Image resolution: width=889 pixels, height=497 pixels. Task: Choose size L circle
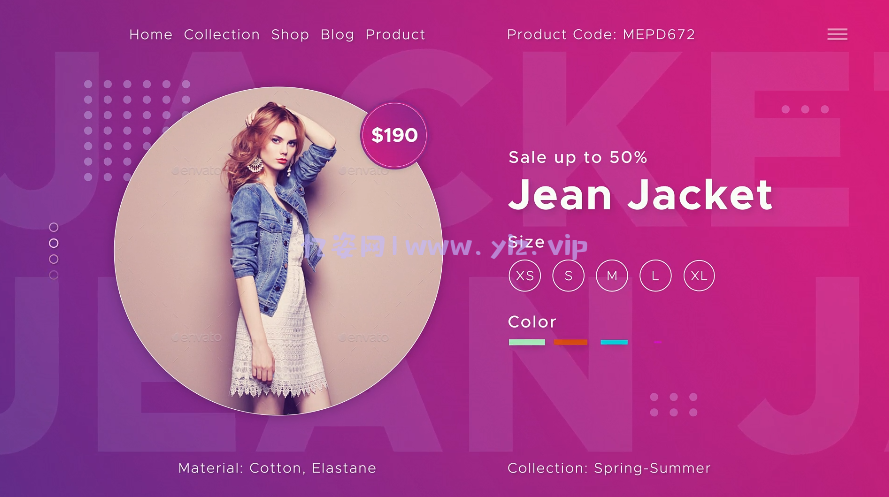click(x=655, y=275)
